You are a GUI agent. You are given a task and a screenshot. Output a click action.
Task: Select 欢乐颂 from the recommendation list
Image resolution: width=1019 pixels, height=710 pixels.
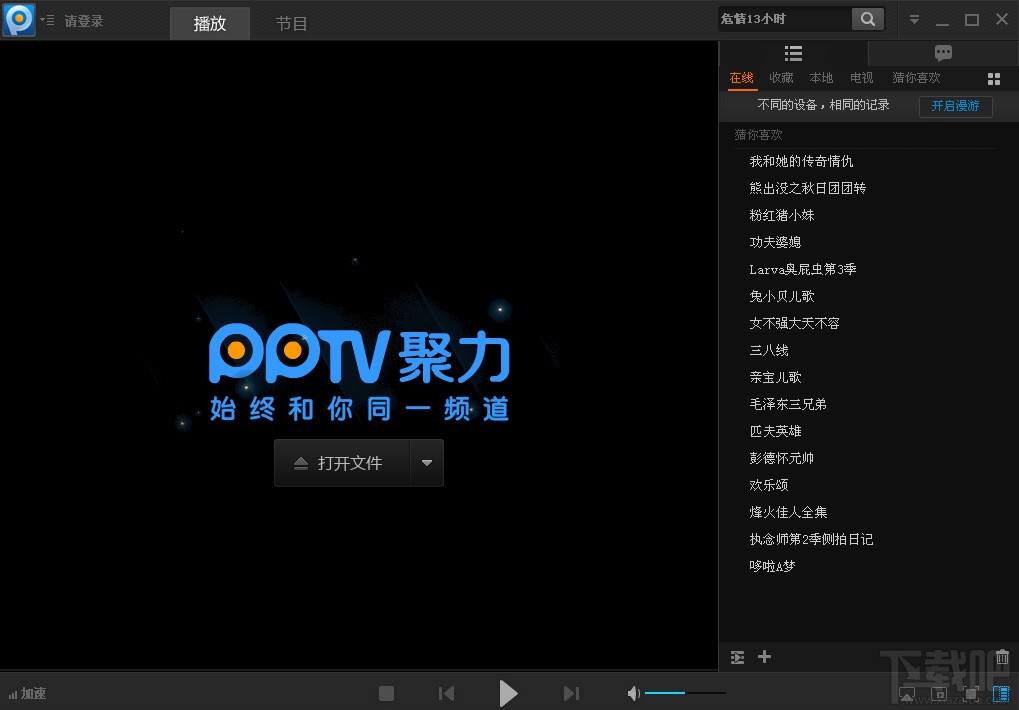(x=768, y=485)
